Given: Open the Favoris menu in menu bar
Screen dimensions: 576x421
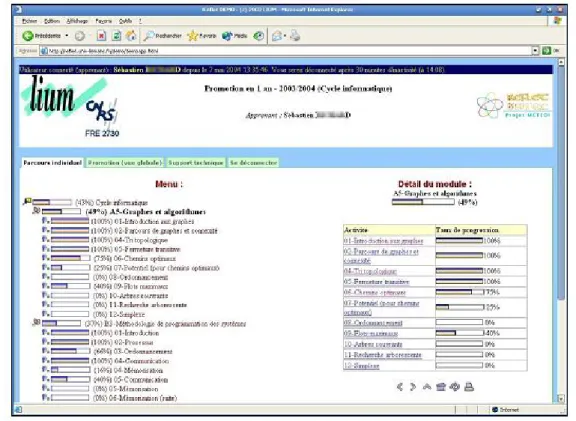Looking at the screenshot, I should pos(104,21).
